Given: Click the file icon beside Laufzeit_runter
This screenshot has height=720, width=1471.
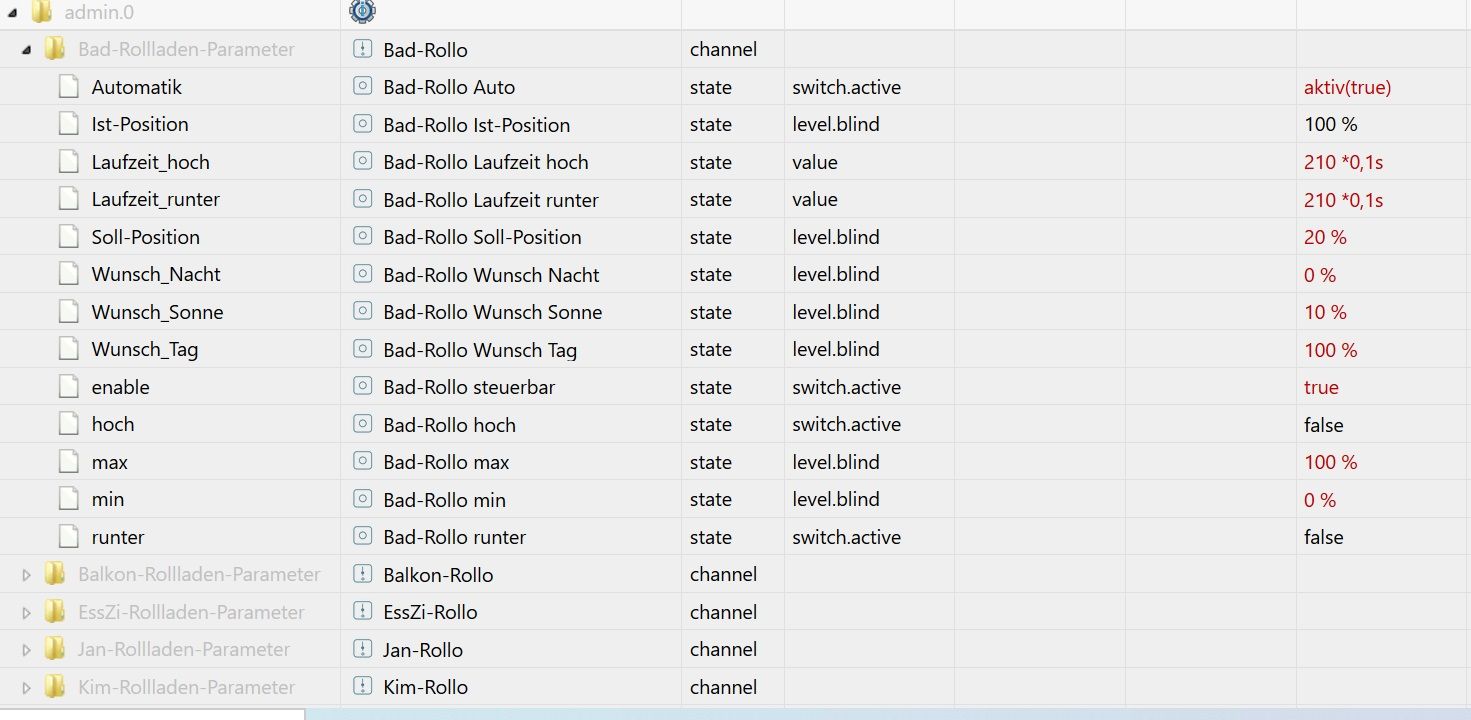Looking at the screenshot, I should click(68, 199).
